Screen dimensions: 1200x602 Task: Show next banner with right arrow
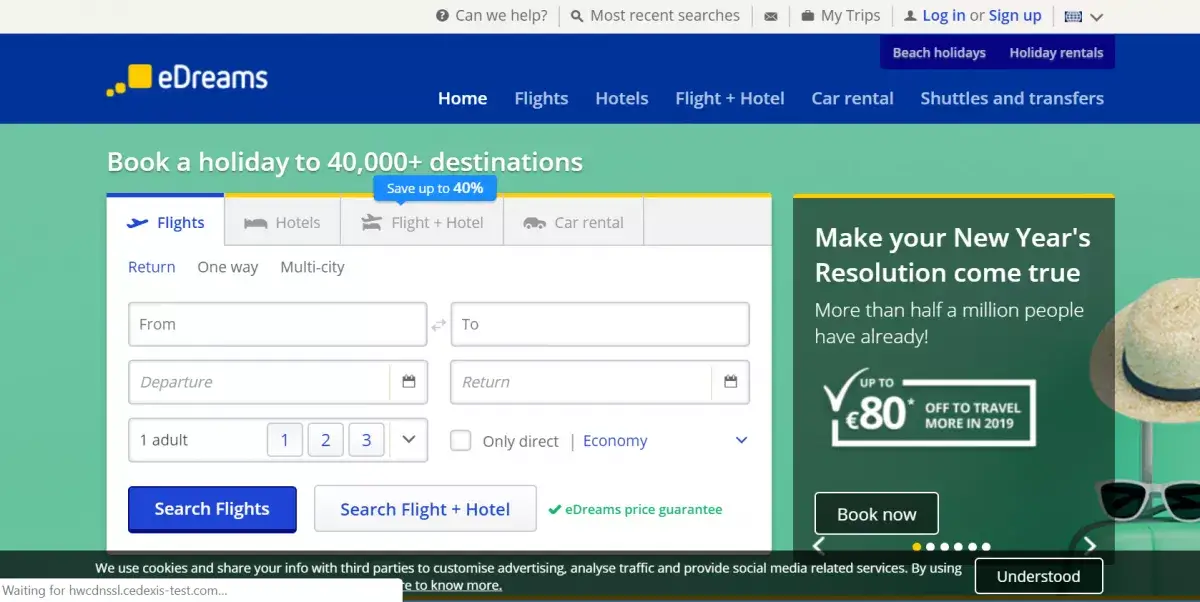(1090, 545)
